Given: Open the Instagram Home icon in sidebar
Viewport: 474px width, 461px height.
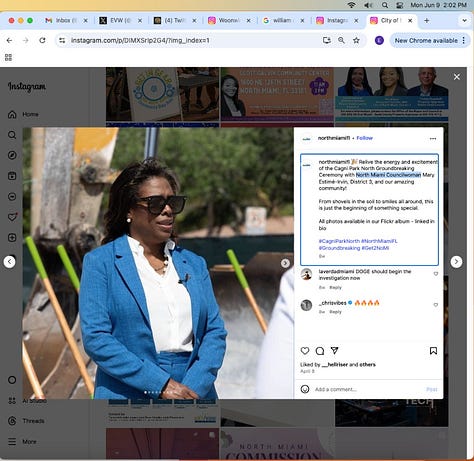Looking at the screenshot, I should (12, 114).
